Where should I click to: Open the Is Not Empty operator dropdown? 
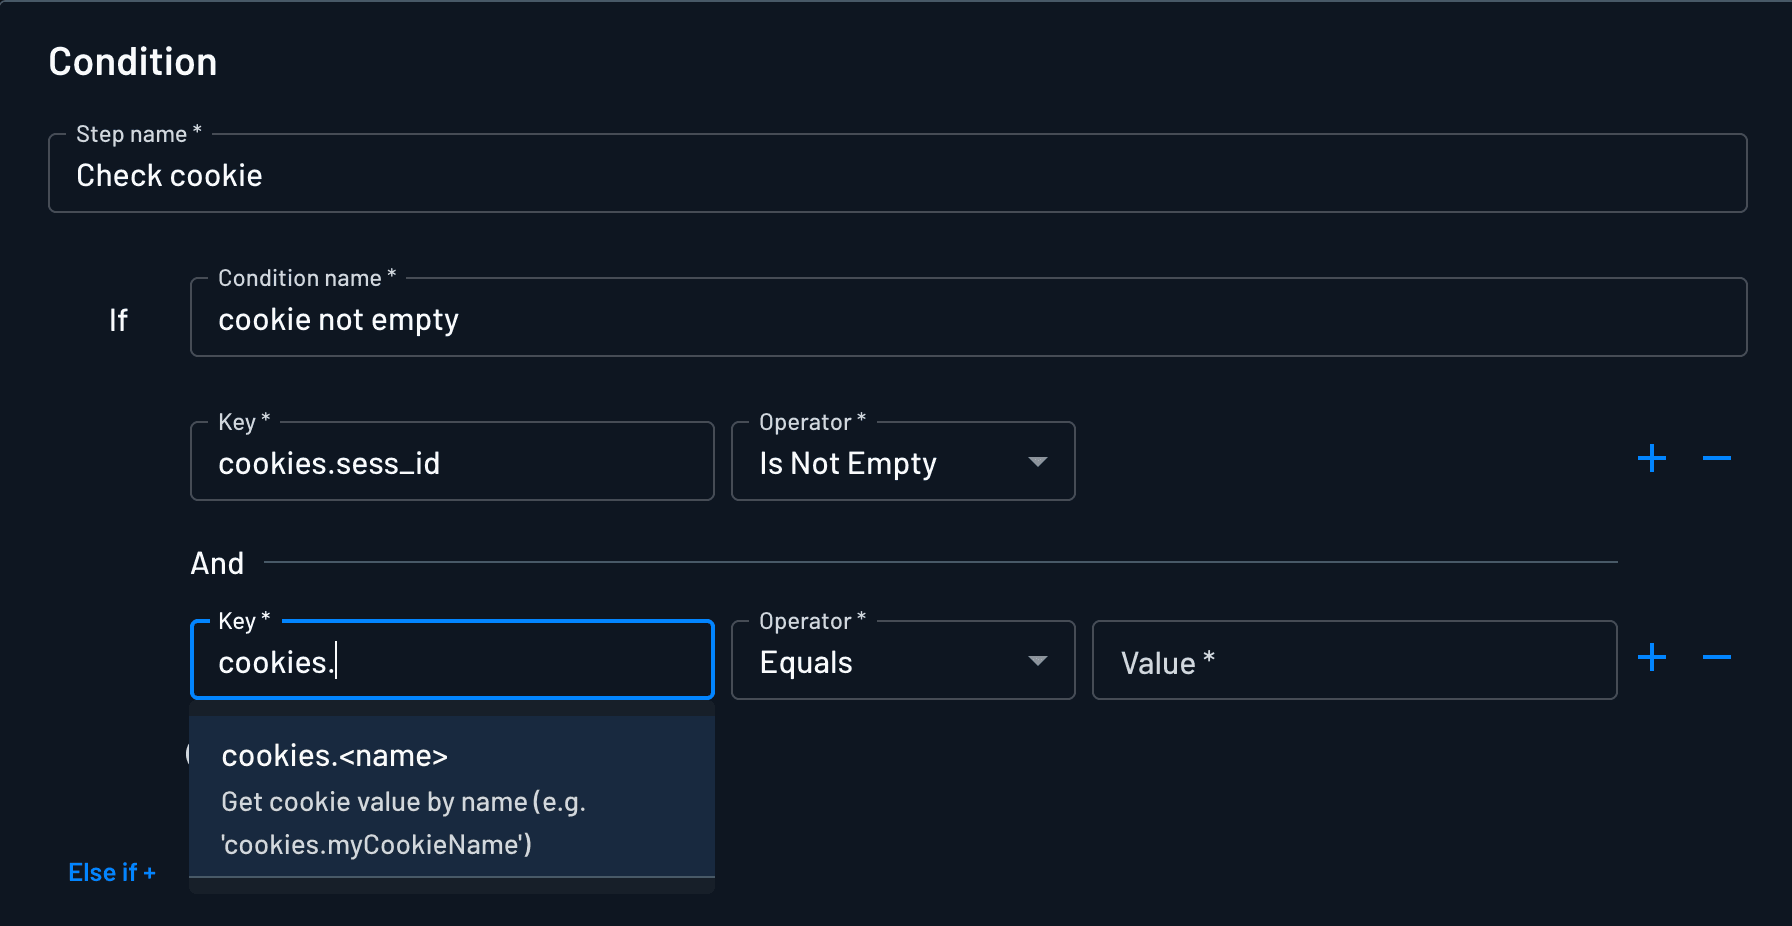click(902, 462)
